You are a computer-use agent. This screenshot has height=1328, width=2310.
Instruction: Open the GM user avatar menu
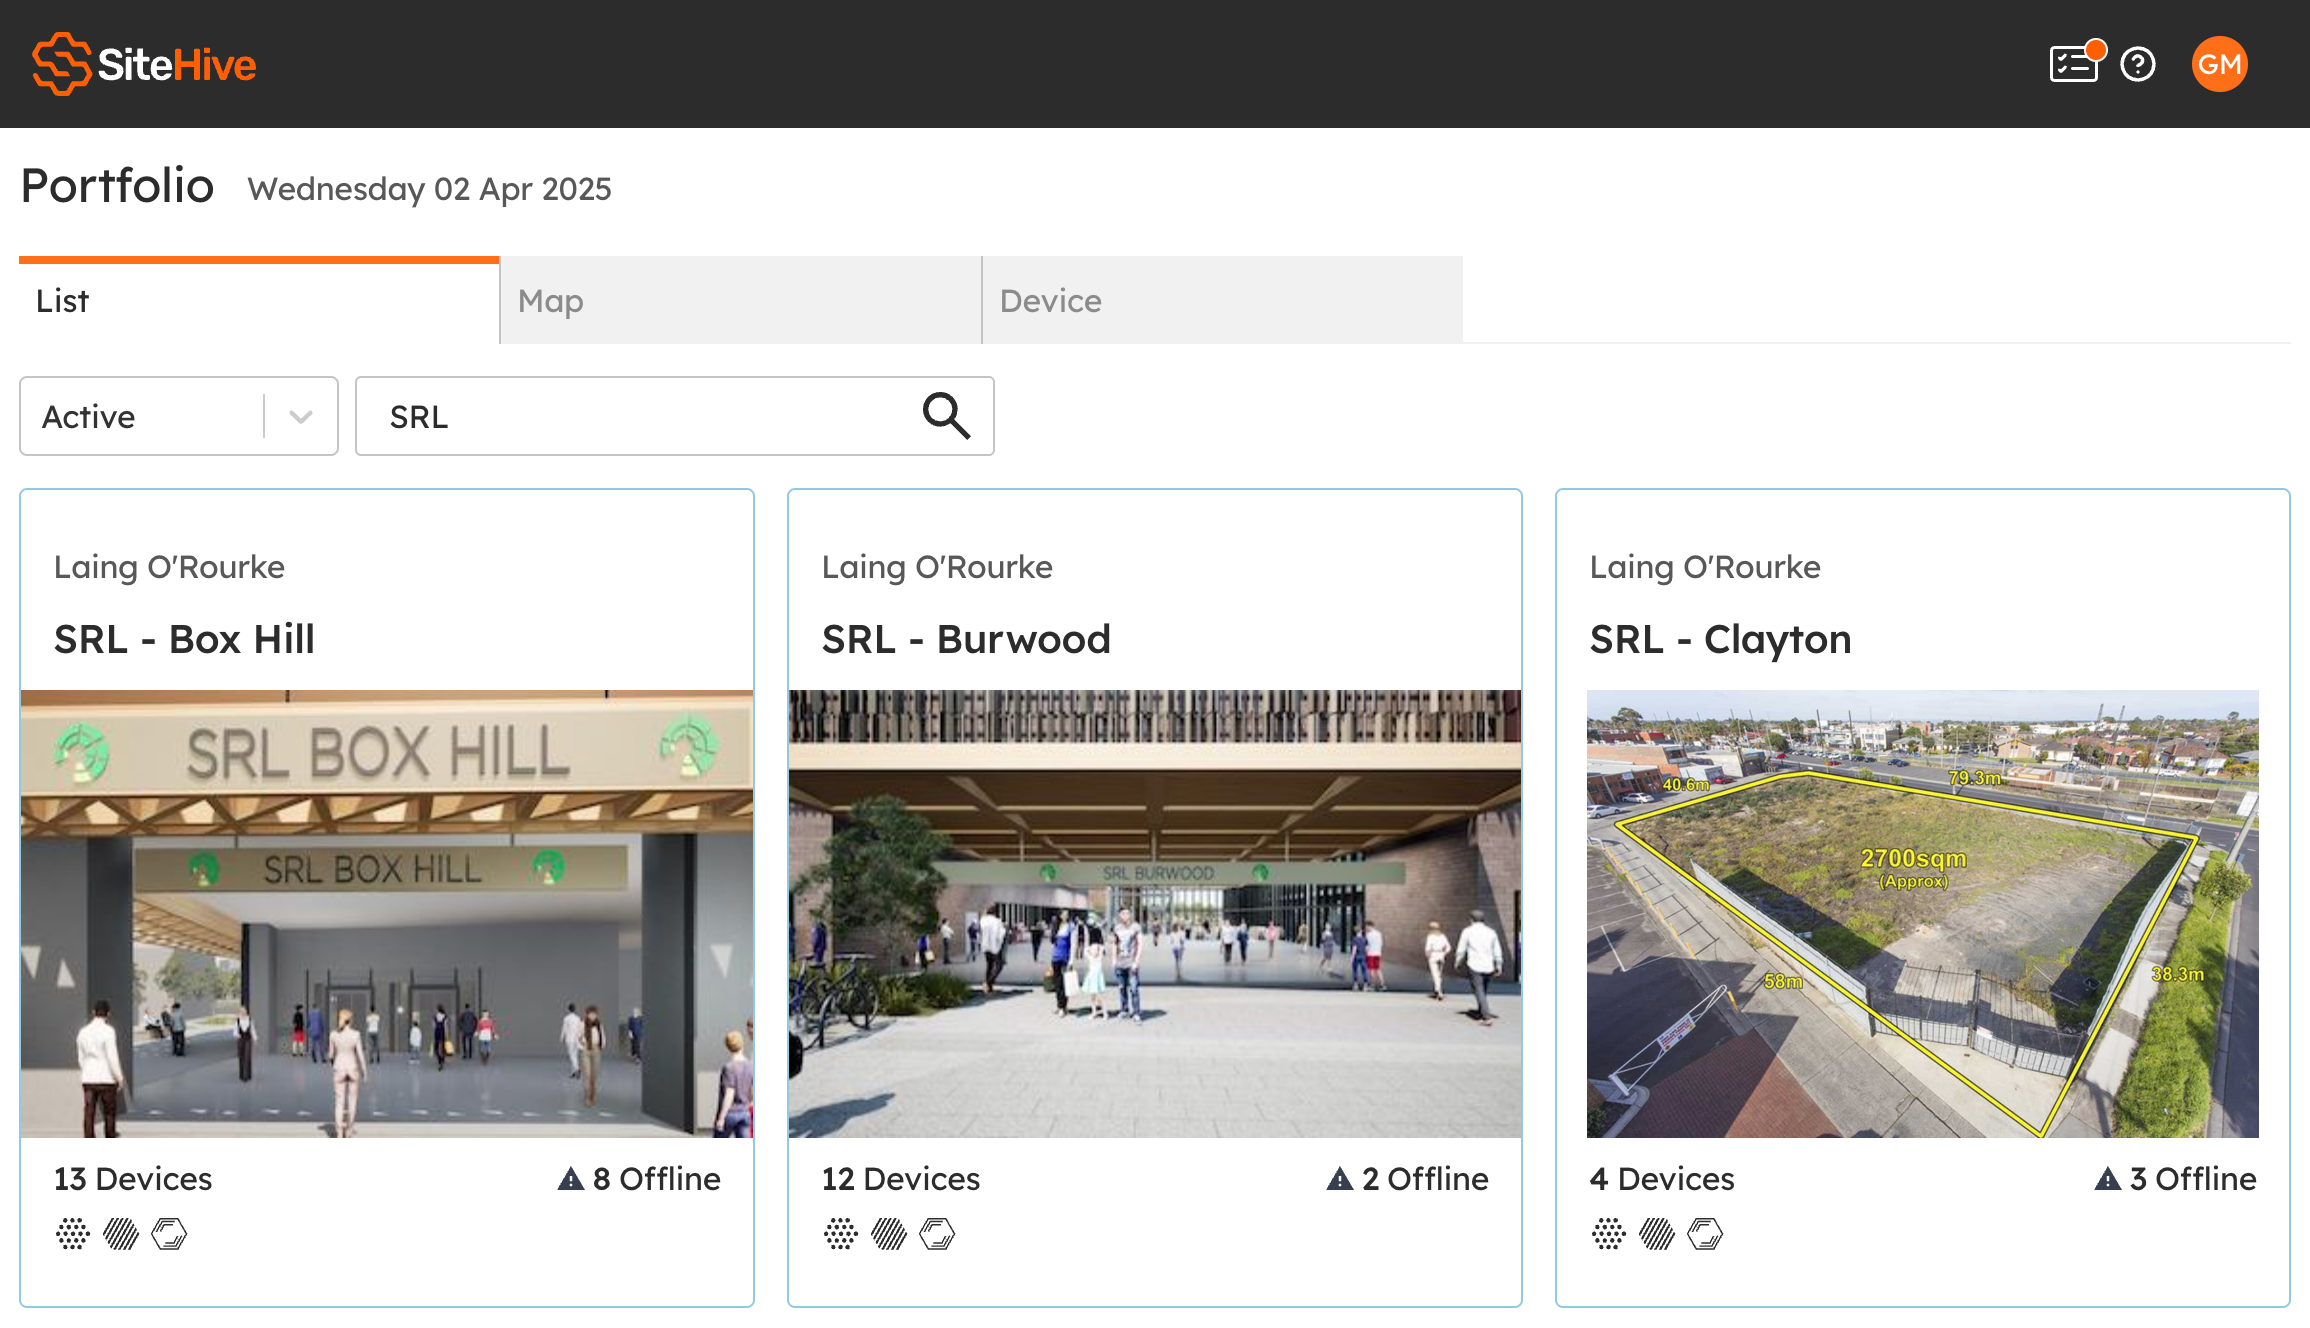pyautogui.click(x=2219, y=64)
